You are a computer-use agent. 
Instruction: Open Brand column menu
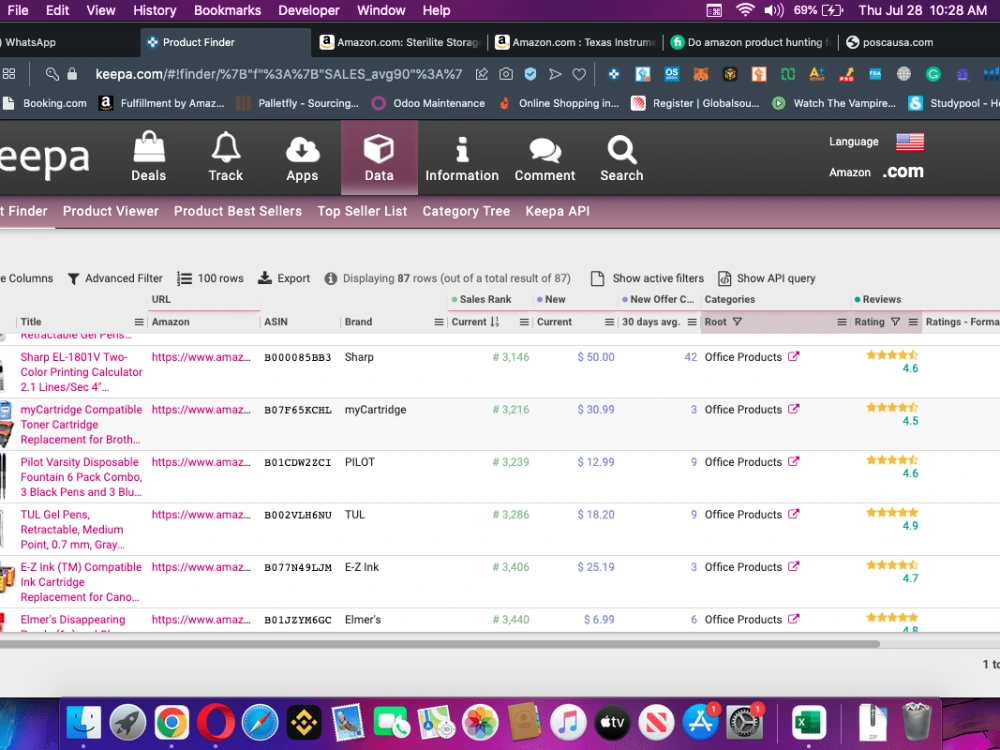tap(439, 322)
